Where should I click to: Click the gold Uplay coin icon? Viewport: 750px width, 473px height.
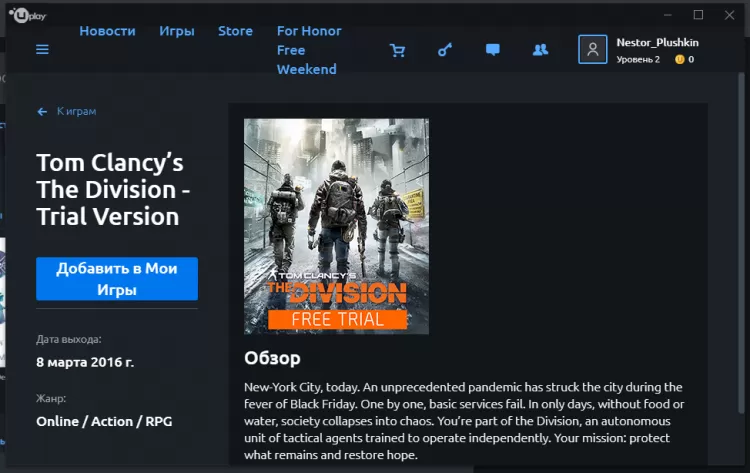pyautogui.click(x=679, y=59)
